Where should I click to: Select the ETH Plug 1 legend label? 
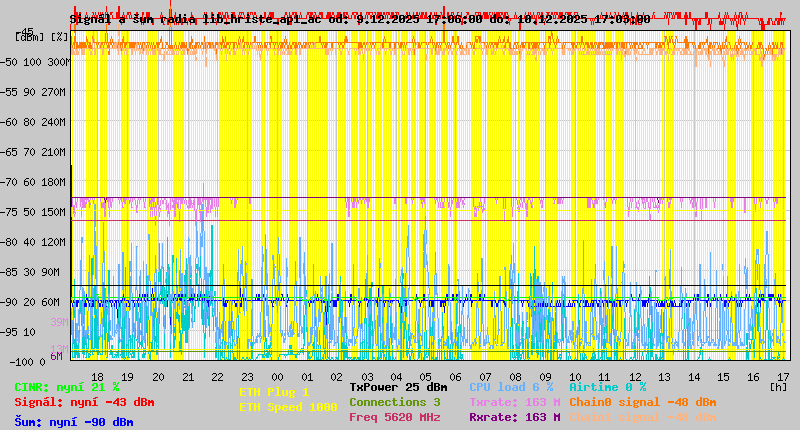[275, 392]
